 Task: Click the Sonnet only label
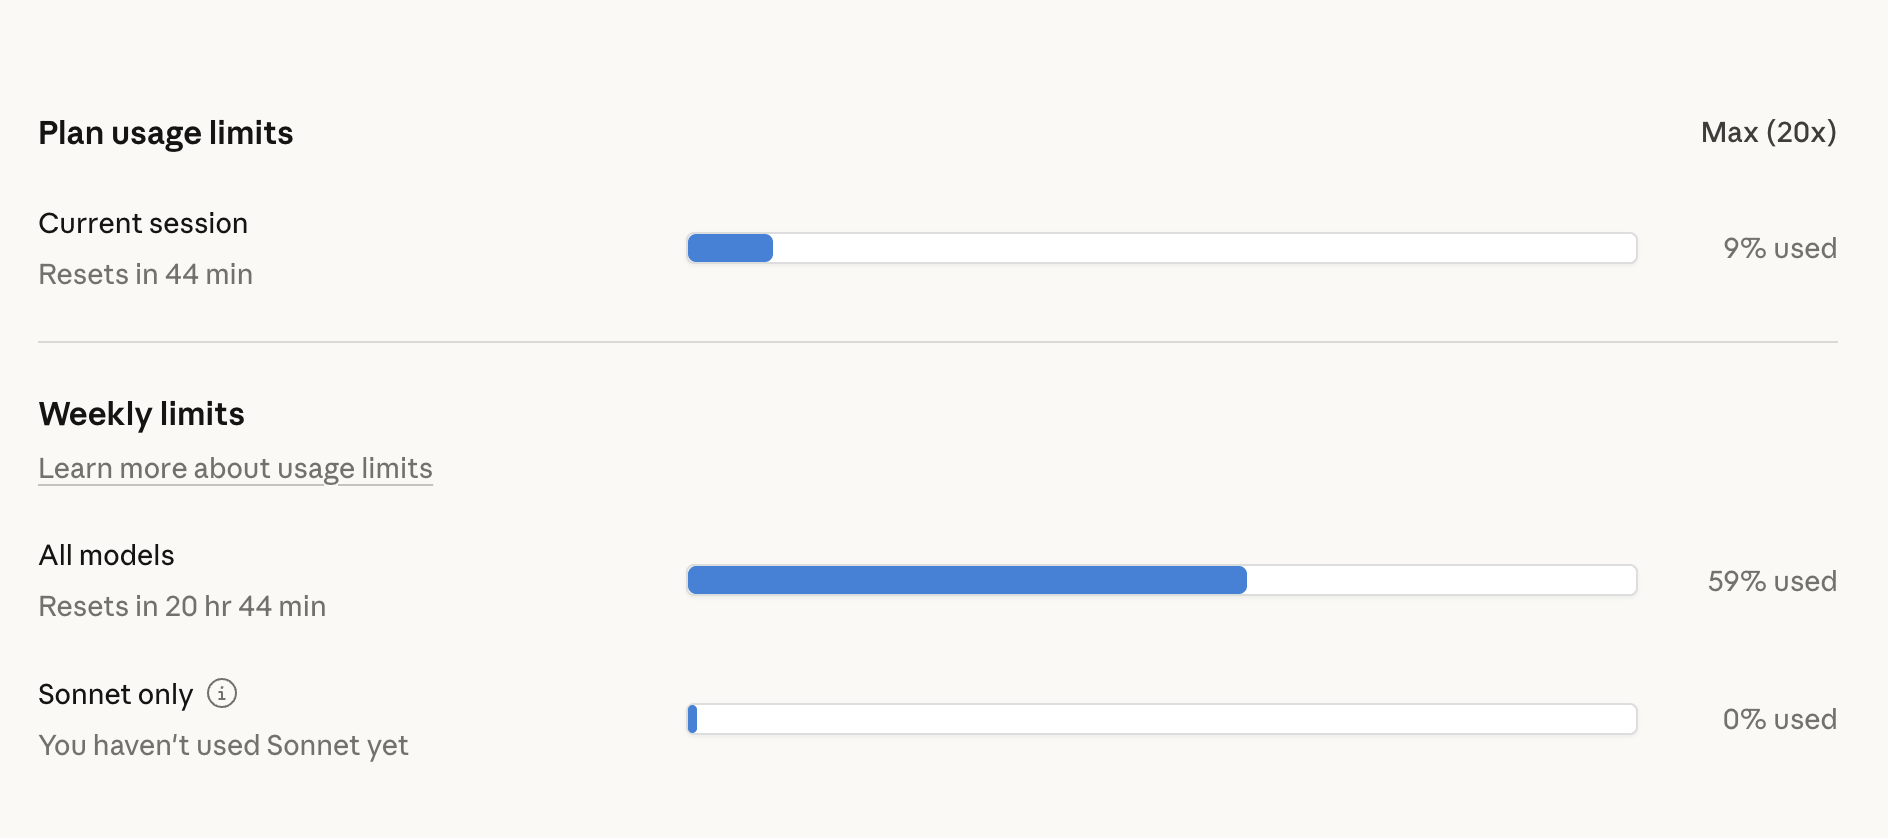coord(115,694)
